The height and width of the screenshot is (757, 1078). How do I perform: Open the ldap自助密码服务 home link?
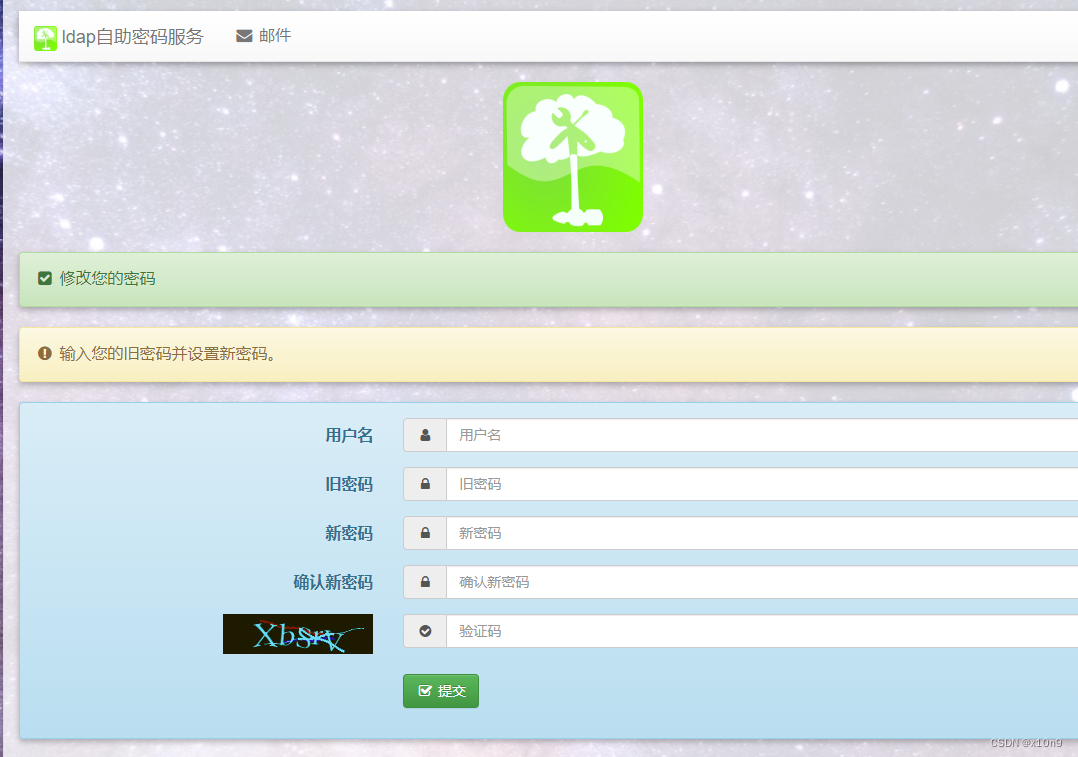tap(119, 37)
